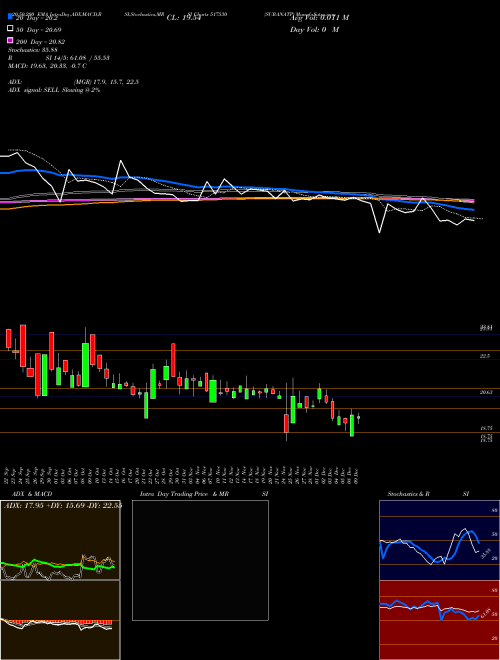
Task: Click the blue 20 Day EMA legend swatch
Action: click(10, 17)
